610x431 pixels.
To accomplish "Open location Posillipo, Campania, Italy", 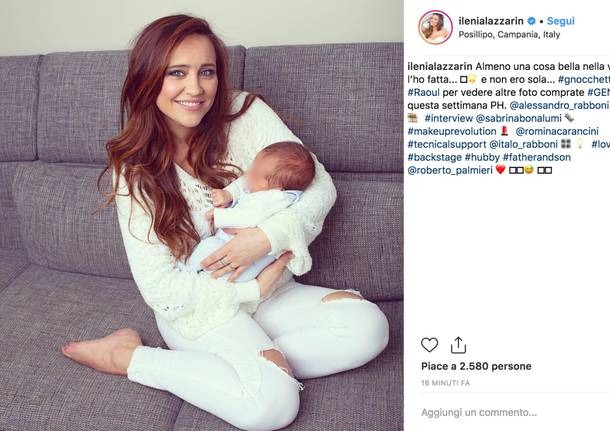I will coord(509,35).
